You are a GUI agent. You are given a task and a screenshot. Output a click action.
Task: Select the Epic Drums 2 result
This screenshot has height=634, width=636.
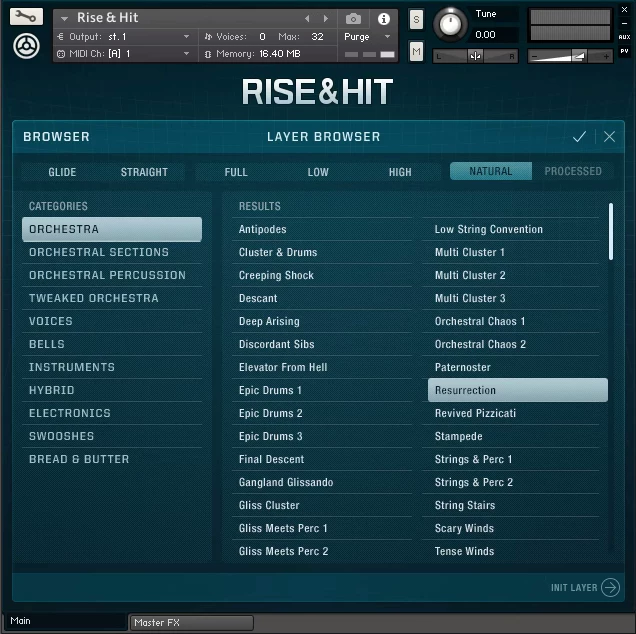tap(322, 413)
